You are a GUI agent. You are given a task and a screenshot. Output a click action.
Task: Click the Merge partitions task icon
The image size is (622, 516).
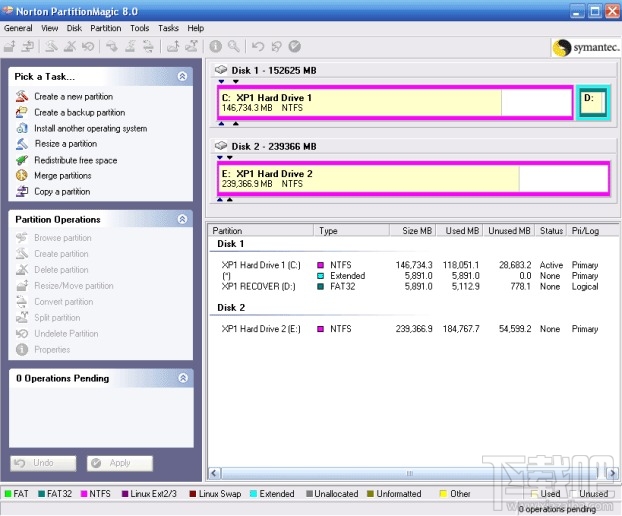22,175
